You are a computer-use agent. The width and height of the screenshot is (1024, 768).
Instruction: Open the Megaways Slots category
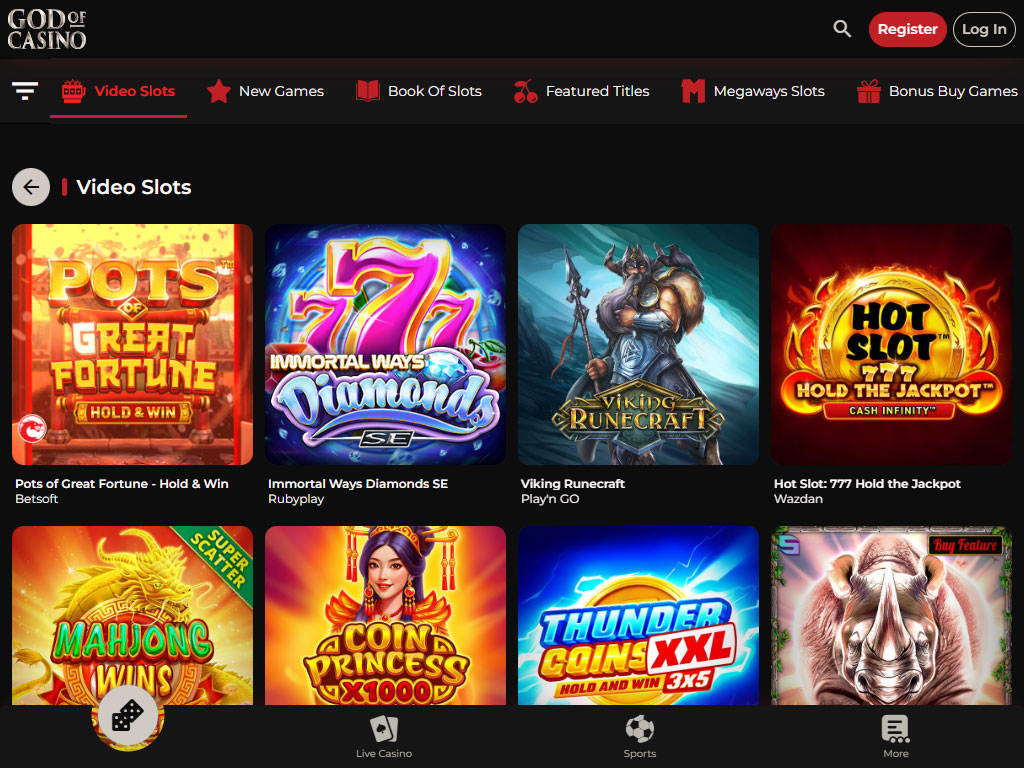click(753, 91)
